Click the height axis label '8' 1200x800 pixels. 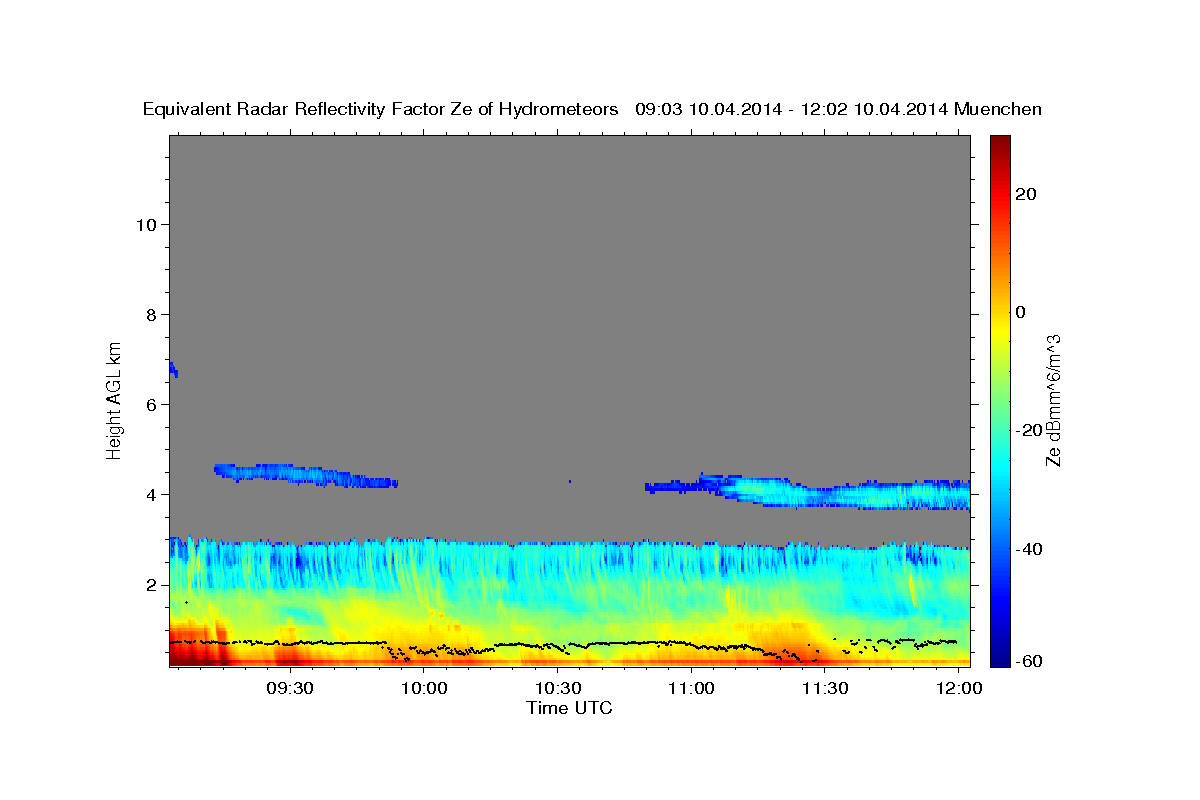click(150, 314)
